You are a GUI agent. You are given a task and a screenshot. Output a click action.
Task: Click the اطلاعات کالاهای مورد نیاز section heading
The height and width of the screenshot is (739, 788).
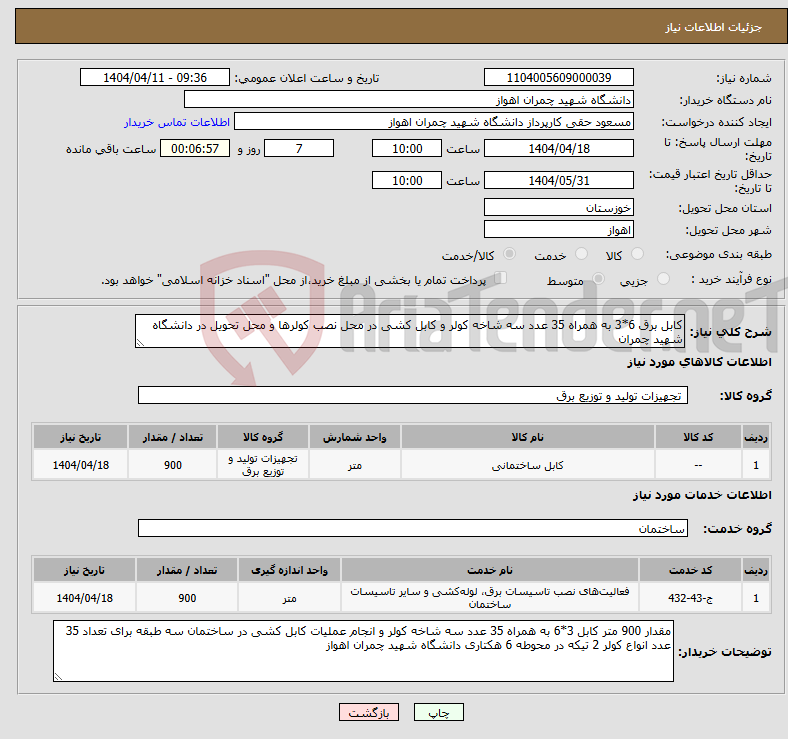(x=699, y=362)
